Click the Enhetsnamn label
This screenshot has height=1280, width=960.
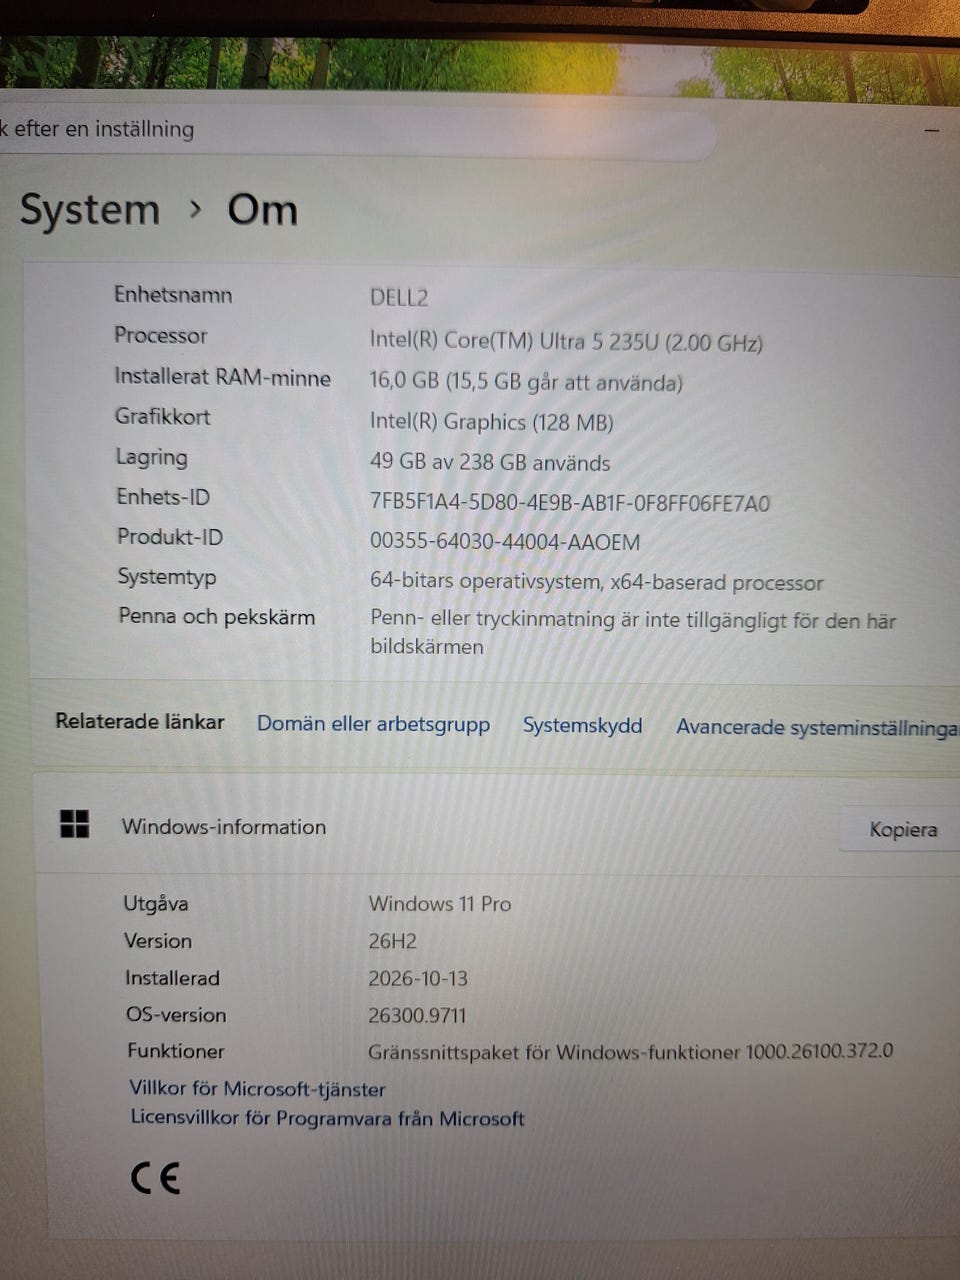173,295
